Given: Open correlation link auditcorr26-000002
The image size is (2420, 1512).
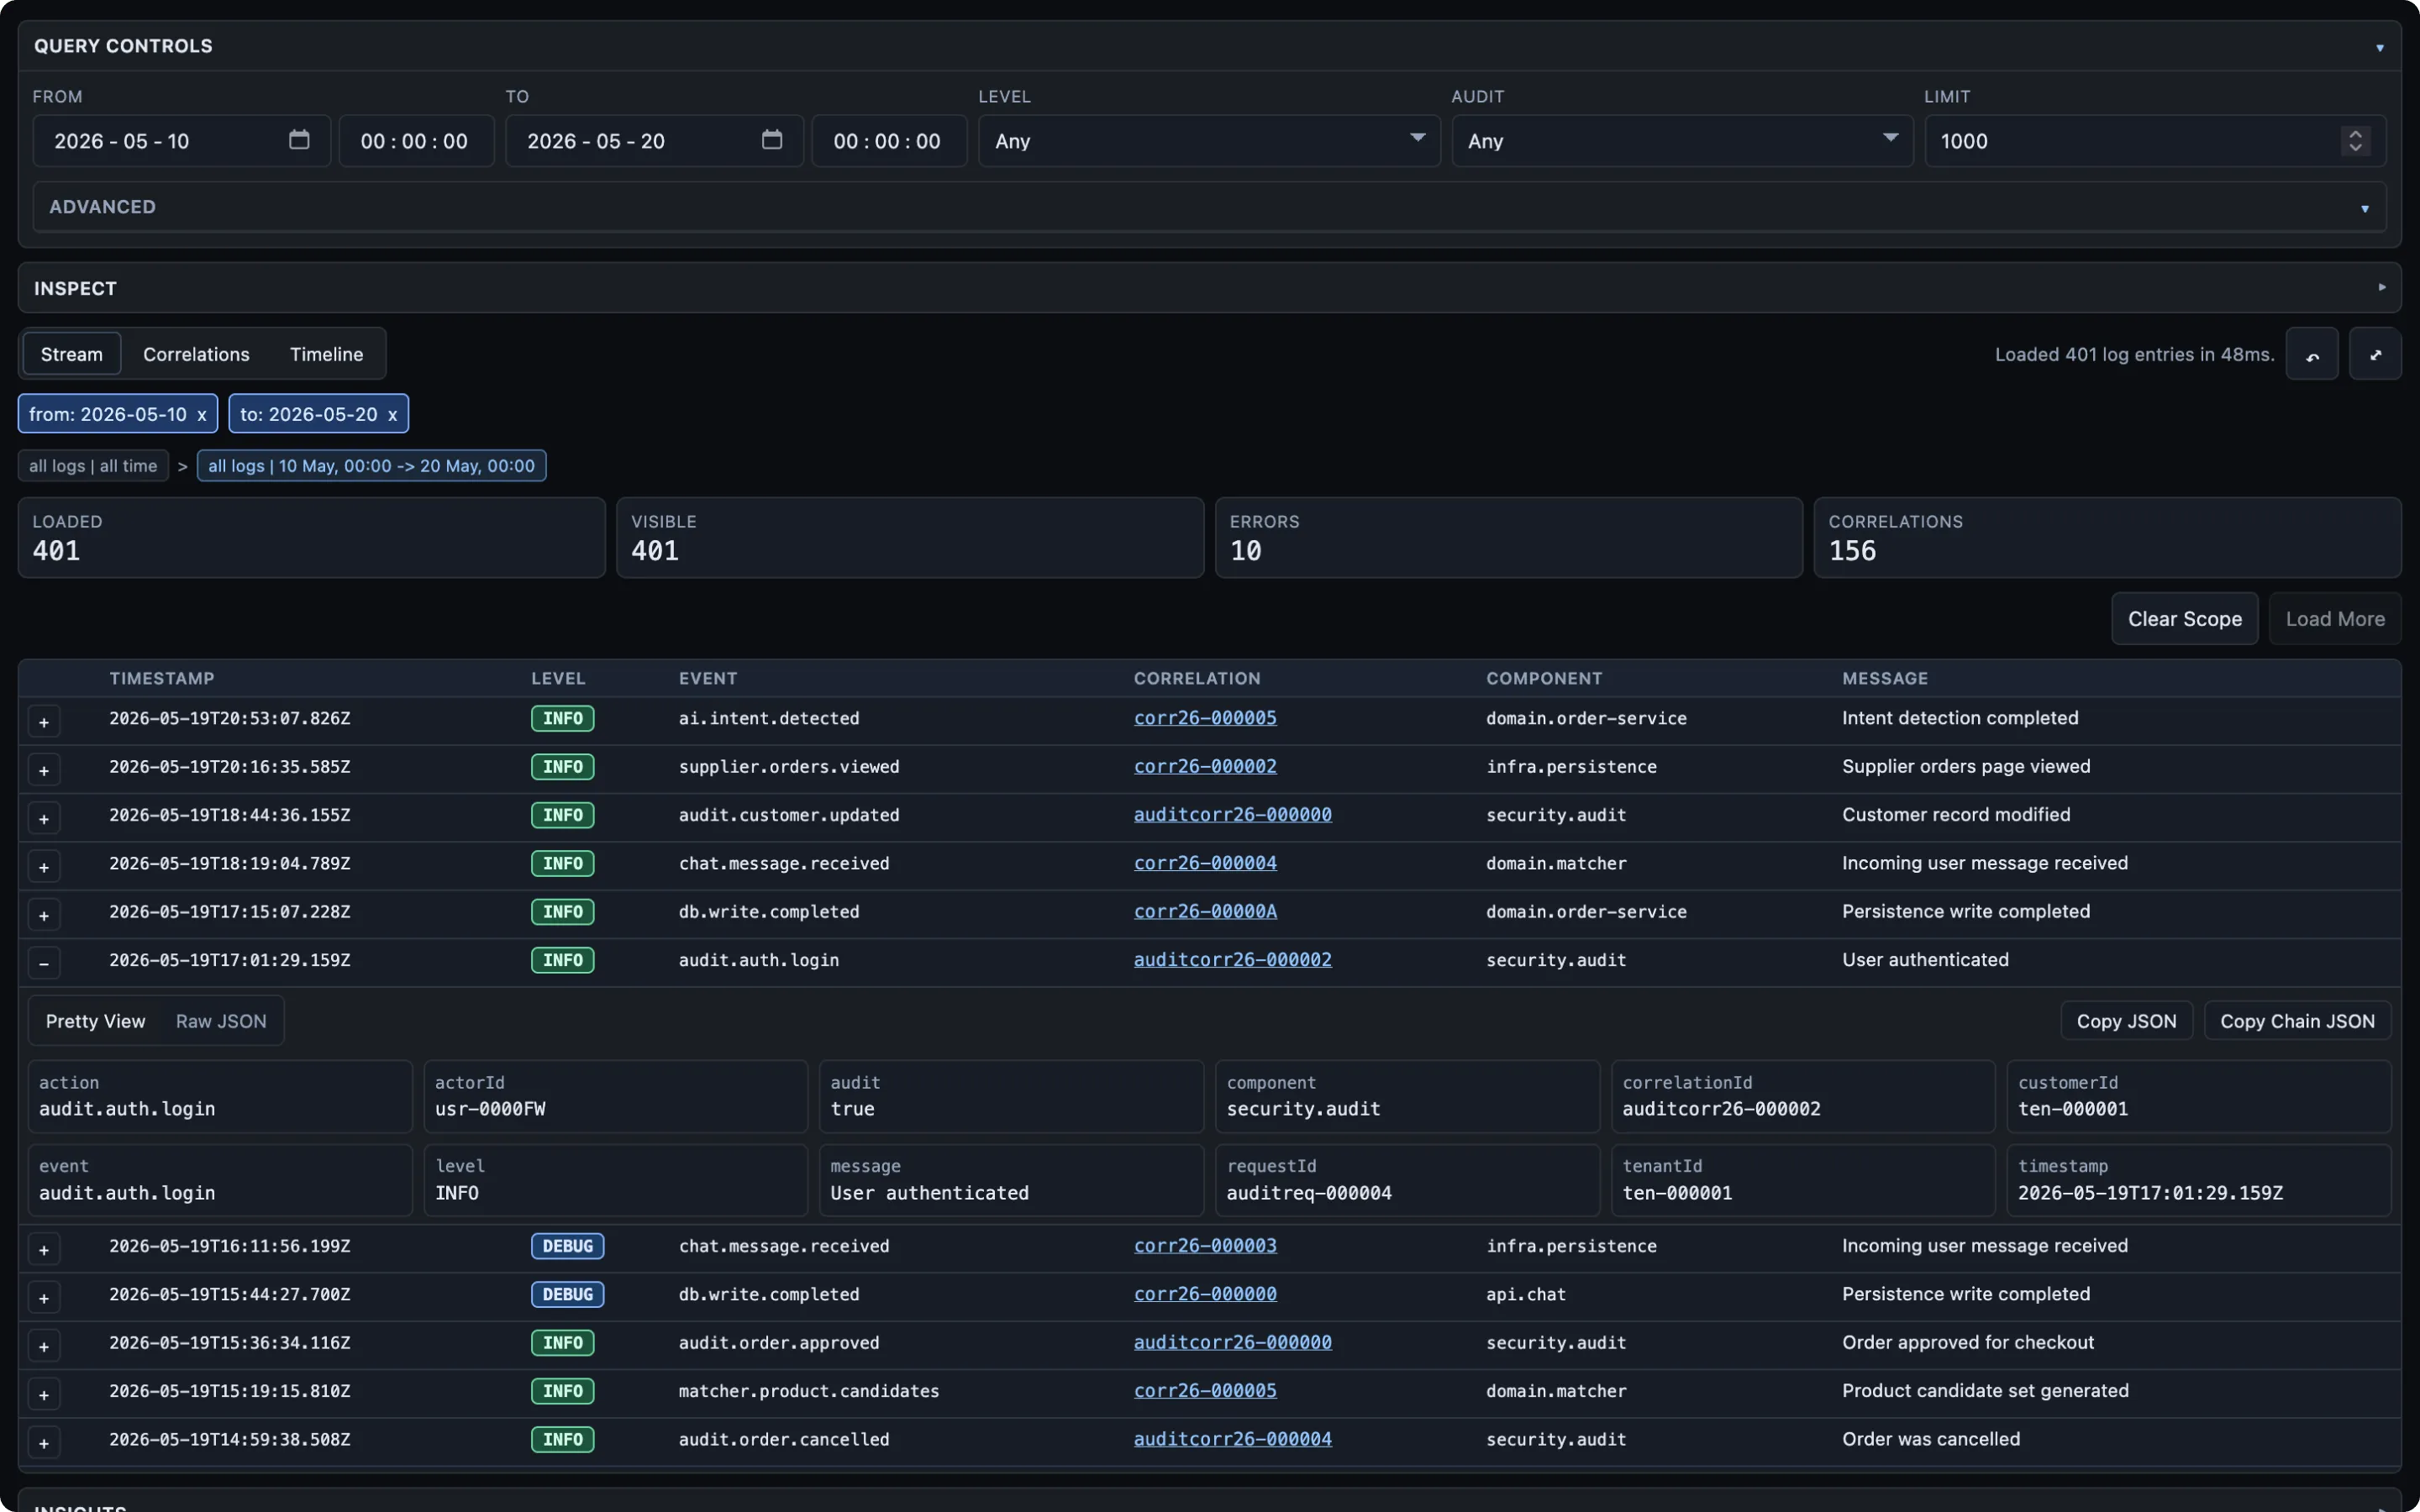Looking at the screenshot, I should pyautogui.click(x=1232, y=960).
